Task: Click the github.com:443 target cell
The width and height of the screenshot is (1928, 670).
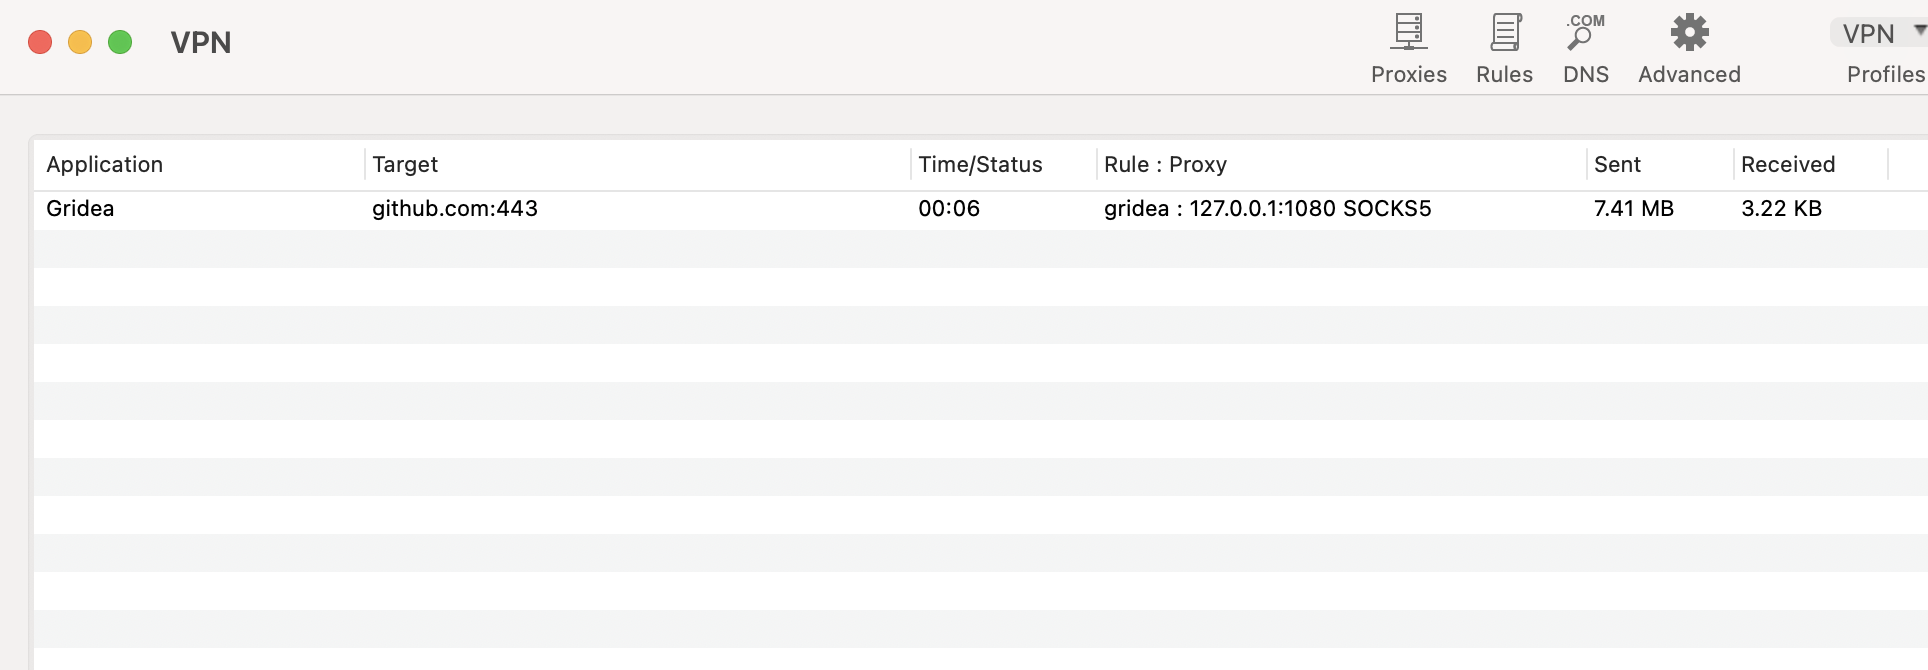Action: [x=455, y=209]
